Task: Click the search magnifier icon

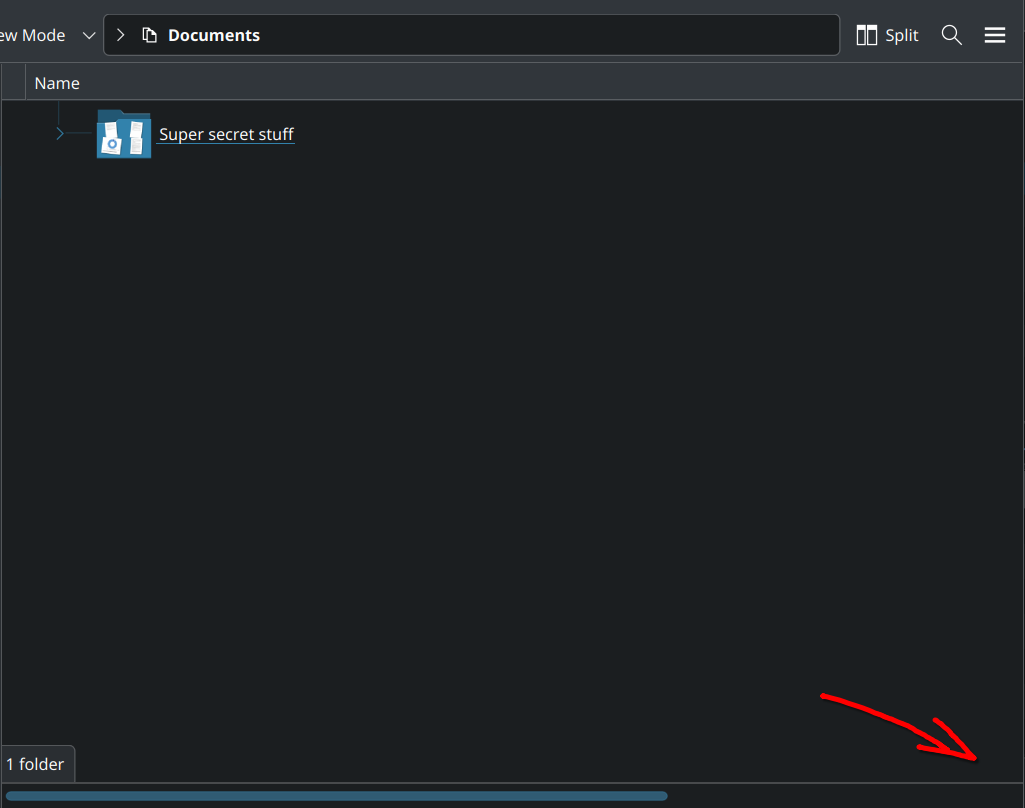Action: (952, 35)
